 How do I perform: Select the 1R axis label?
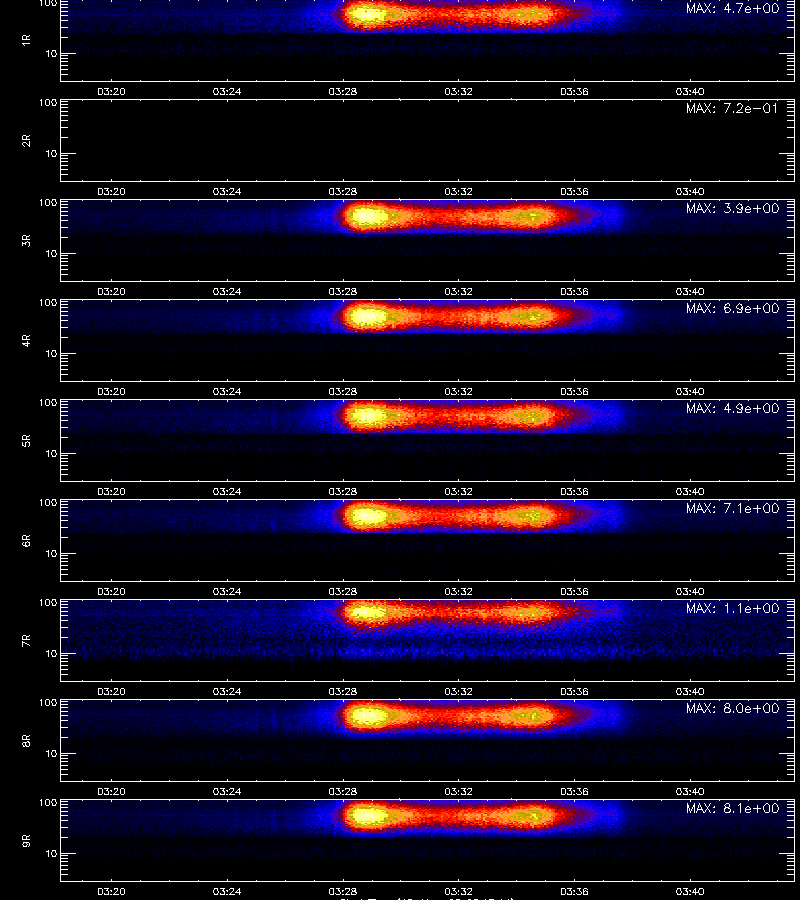[26, 40]
